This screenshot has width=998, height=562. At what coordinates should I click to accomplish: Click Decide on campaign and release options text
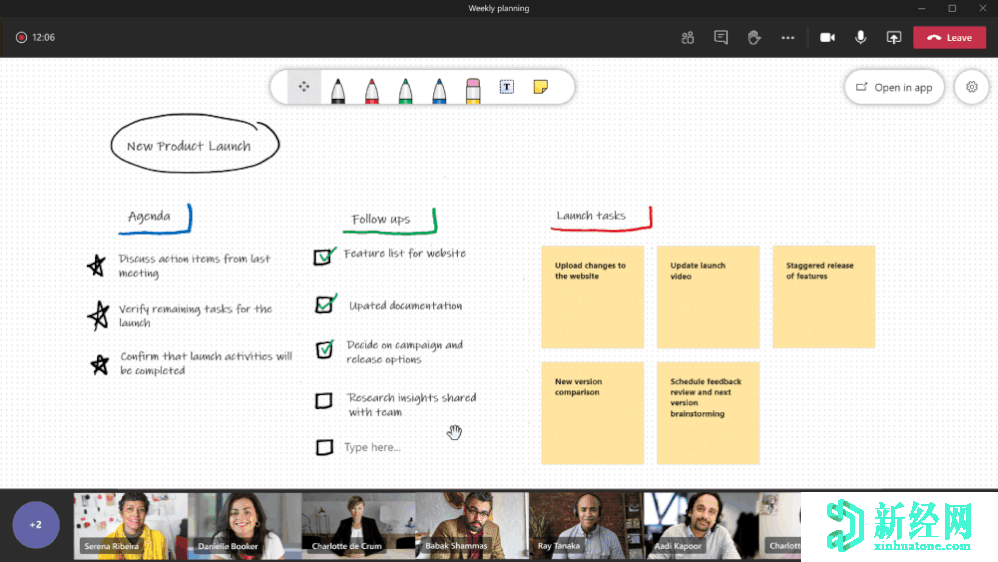coord(404,351)
